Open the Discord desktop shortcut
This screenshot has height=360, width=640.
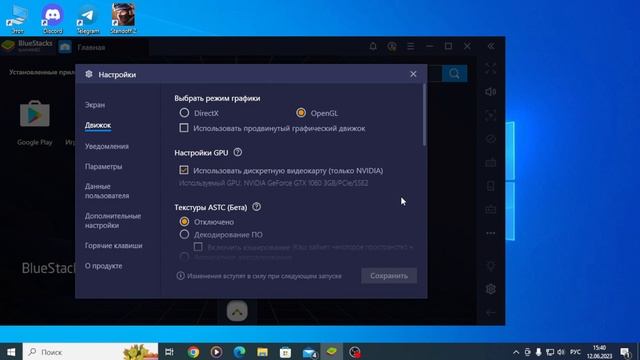(52, 19)
